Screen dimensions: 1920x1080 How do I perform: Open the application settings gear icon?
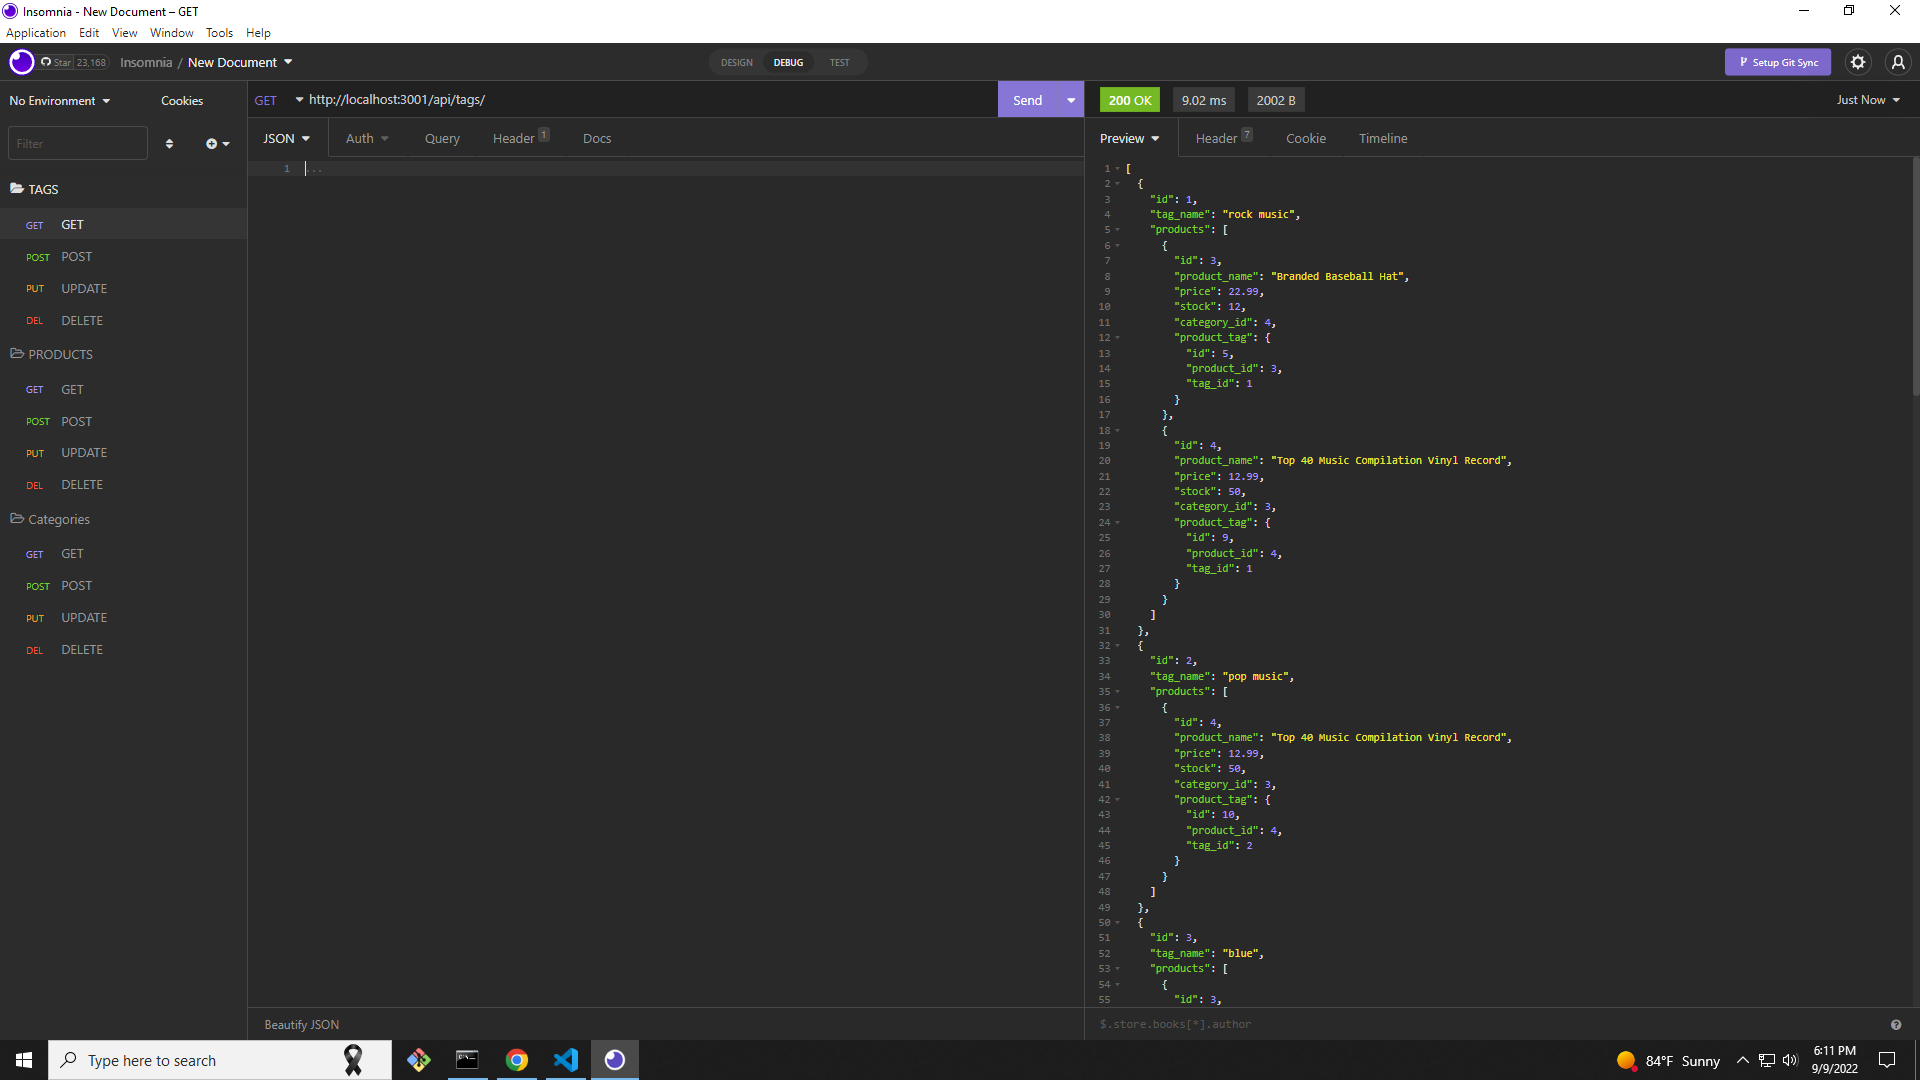coord(1858,62)
